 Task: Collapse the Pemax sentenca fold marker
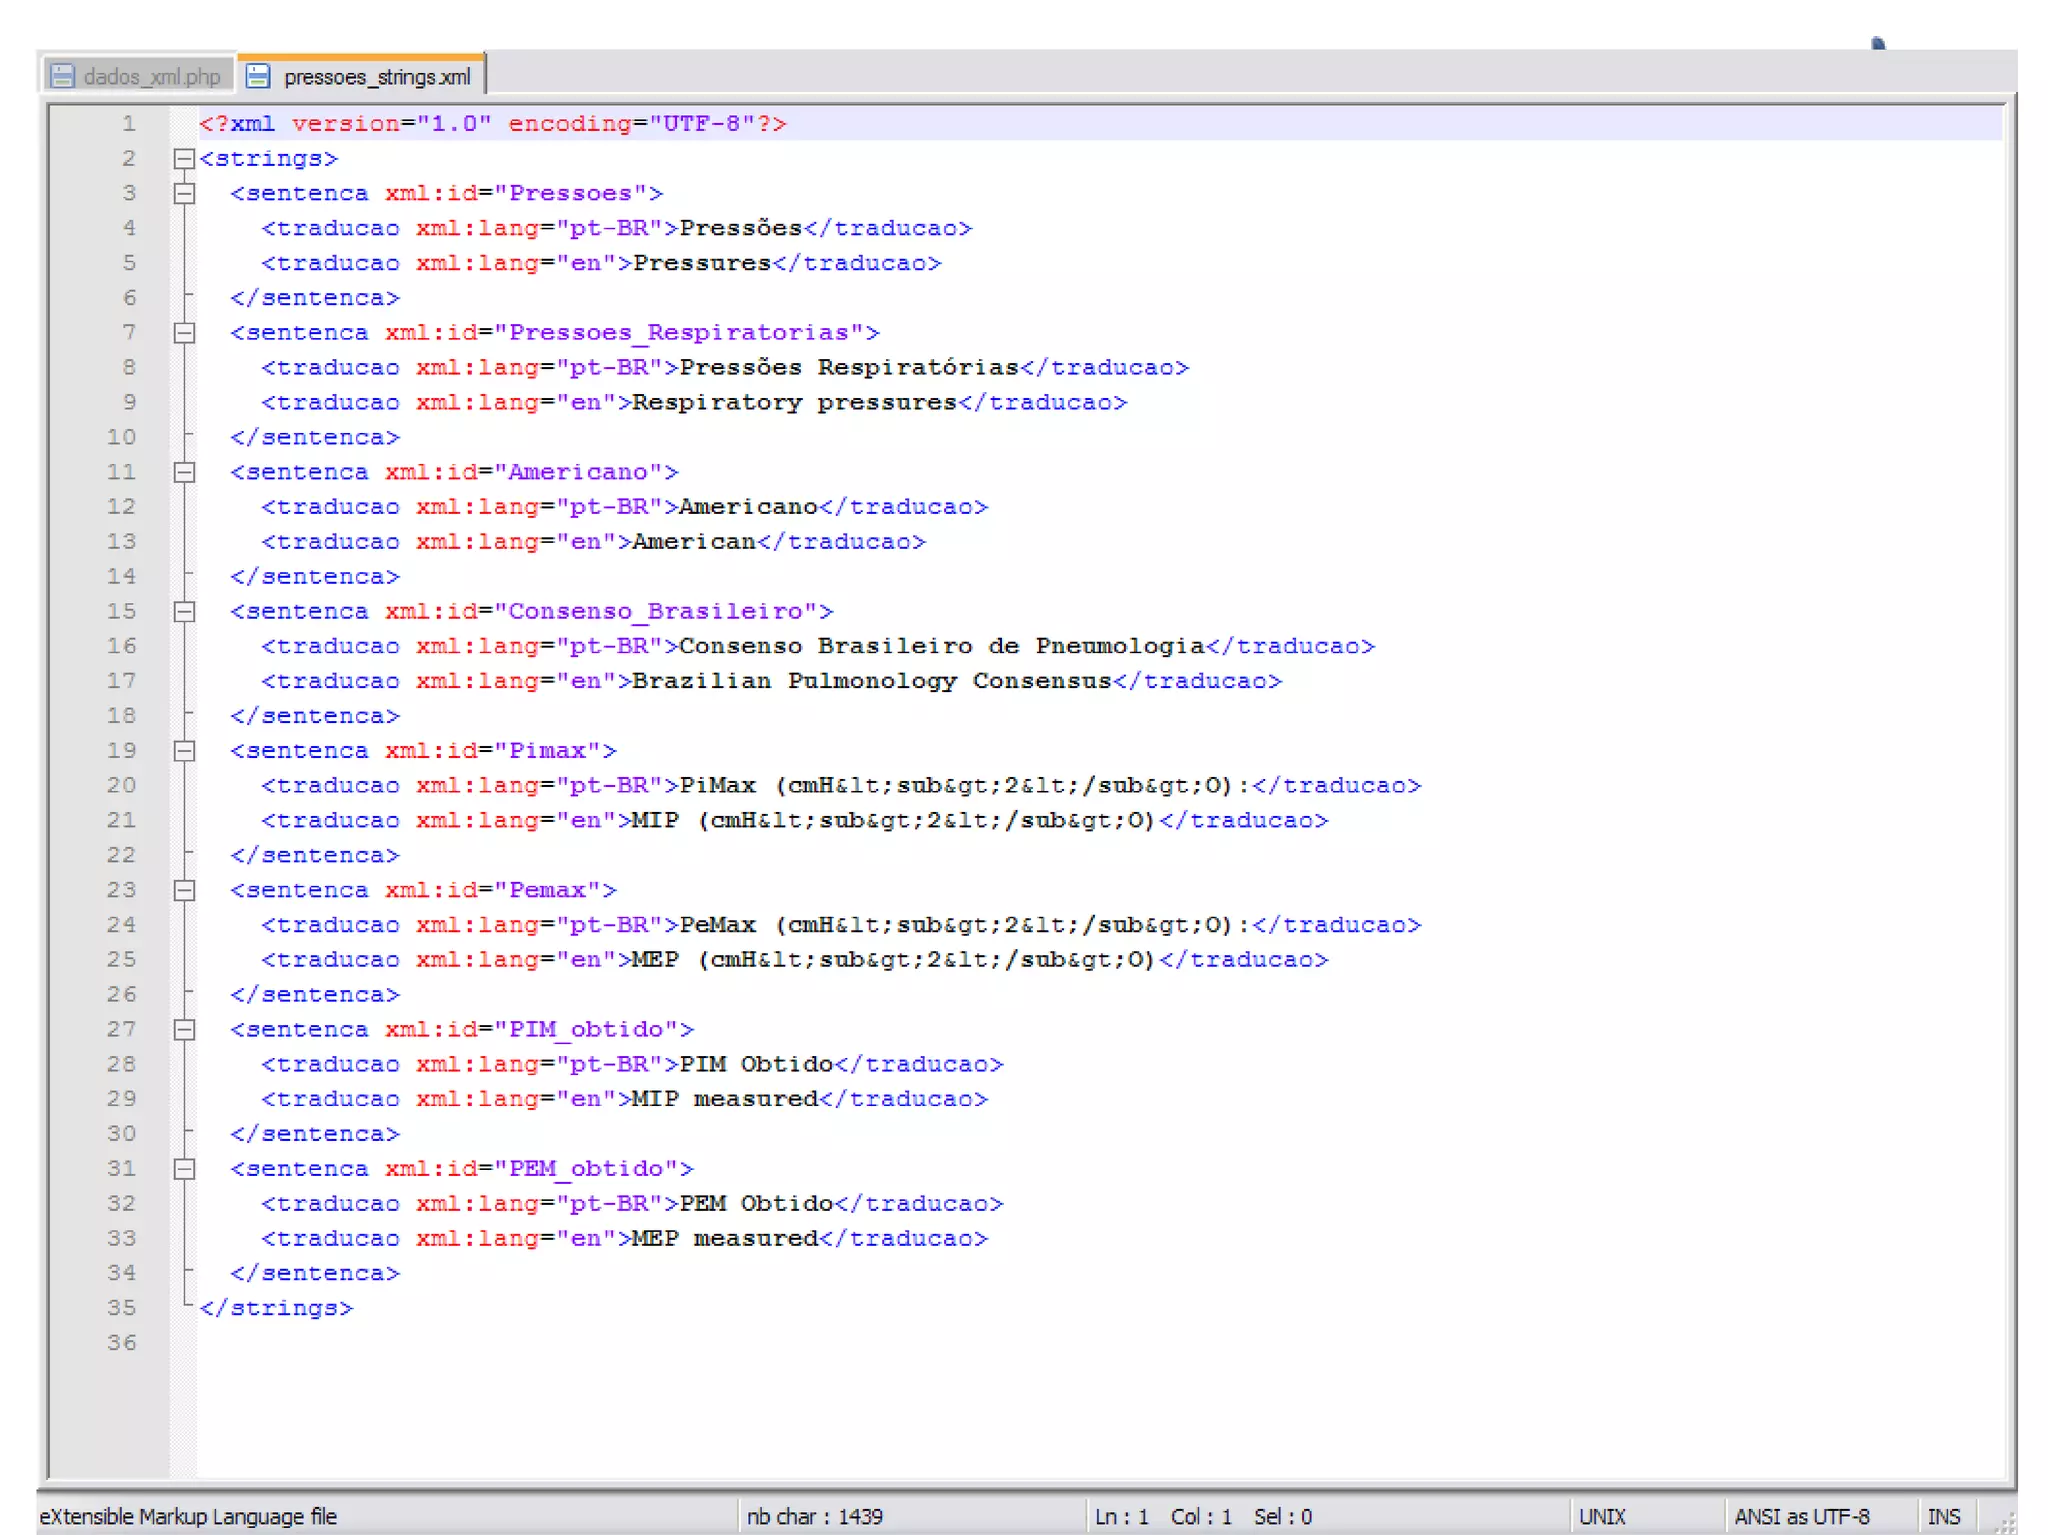[x=184, y=890]
